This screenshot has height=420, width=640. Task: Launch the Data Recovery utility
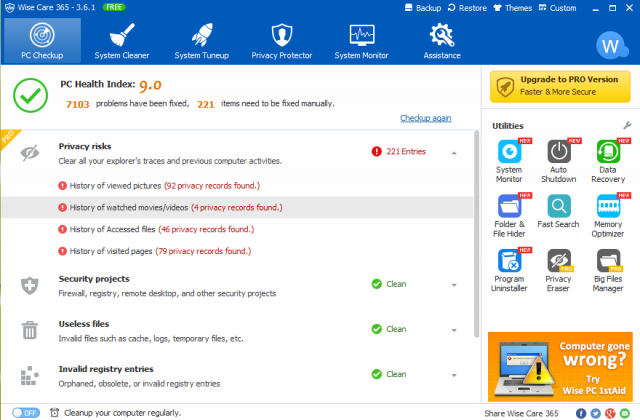pyautogui.click(x=608, y=161)
